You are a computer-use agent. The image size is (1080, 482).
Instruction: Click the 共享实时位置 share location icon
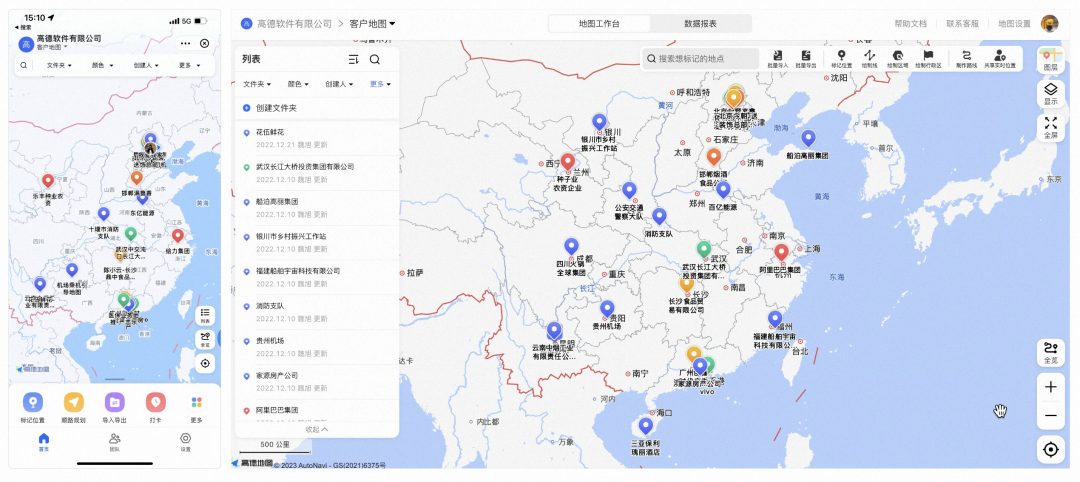pyautogui.click(x=999, y=58)
